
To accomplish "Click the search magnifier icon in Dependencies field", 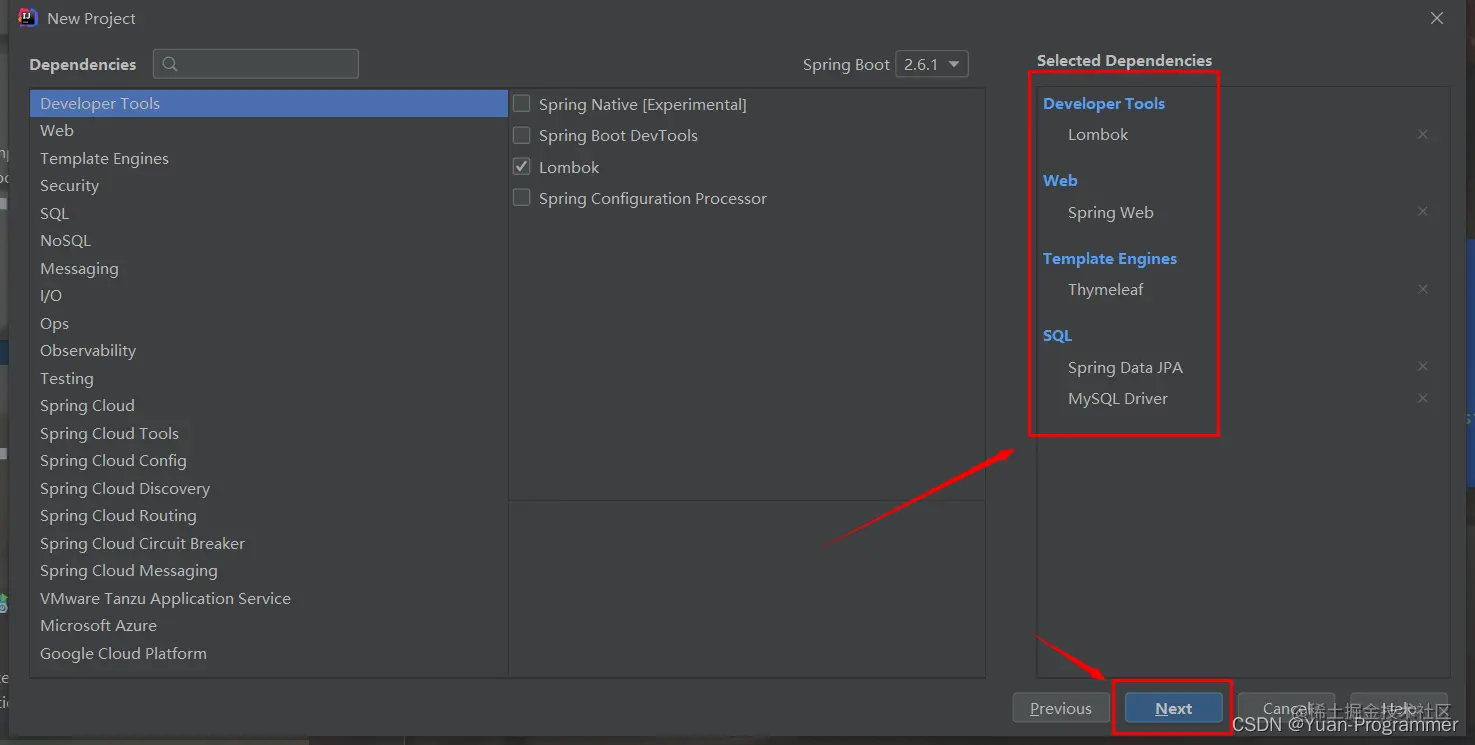I will 170,64.
